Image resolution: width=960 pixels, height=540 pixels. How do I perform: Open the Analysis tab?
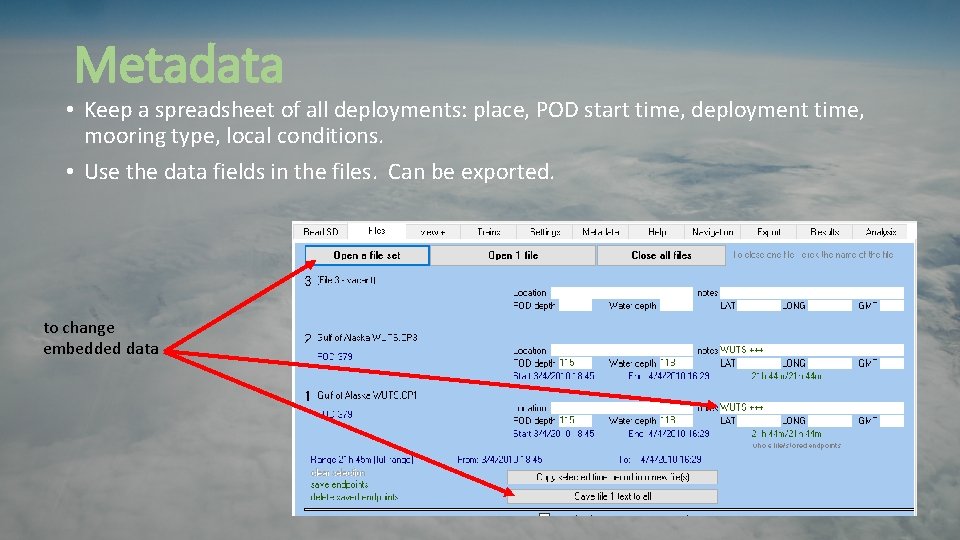(880, 231)
